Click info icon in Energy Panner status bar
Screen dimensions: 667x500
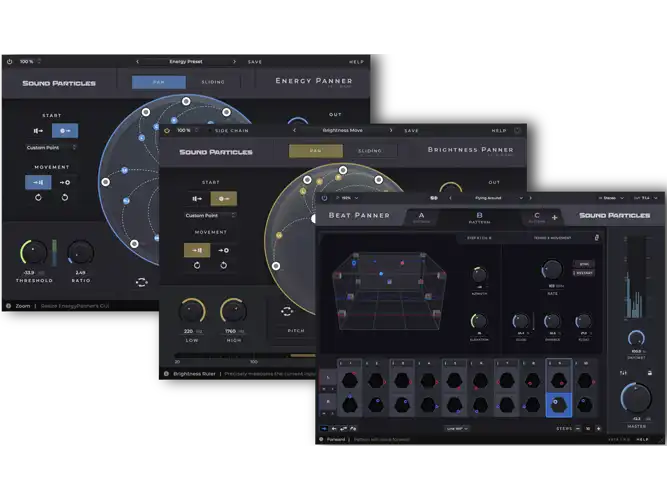(x=8, y=306)
